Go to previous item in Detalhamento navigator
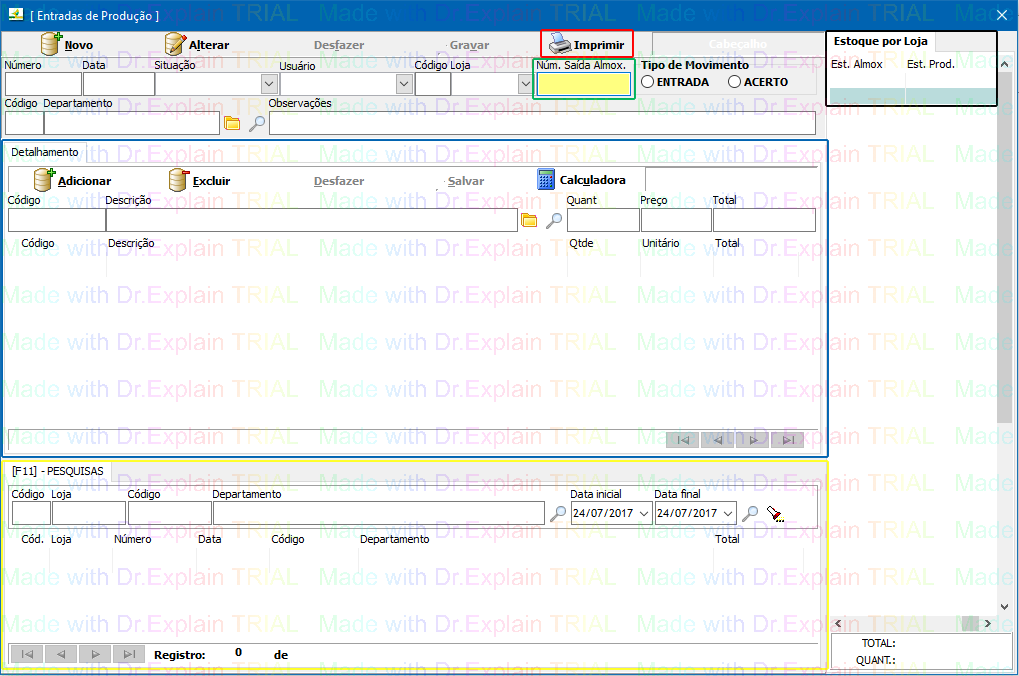 click(x=717, y=440)
